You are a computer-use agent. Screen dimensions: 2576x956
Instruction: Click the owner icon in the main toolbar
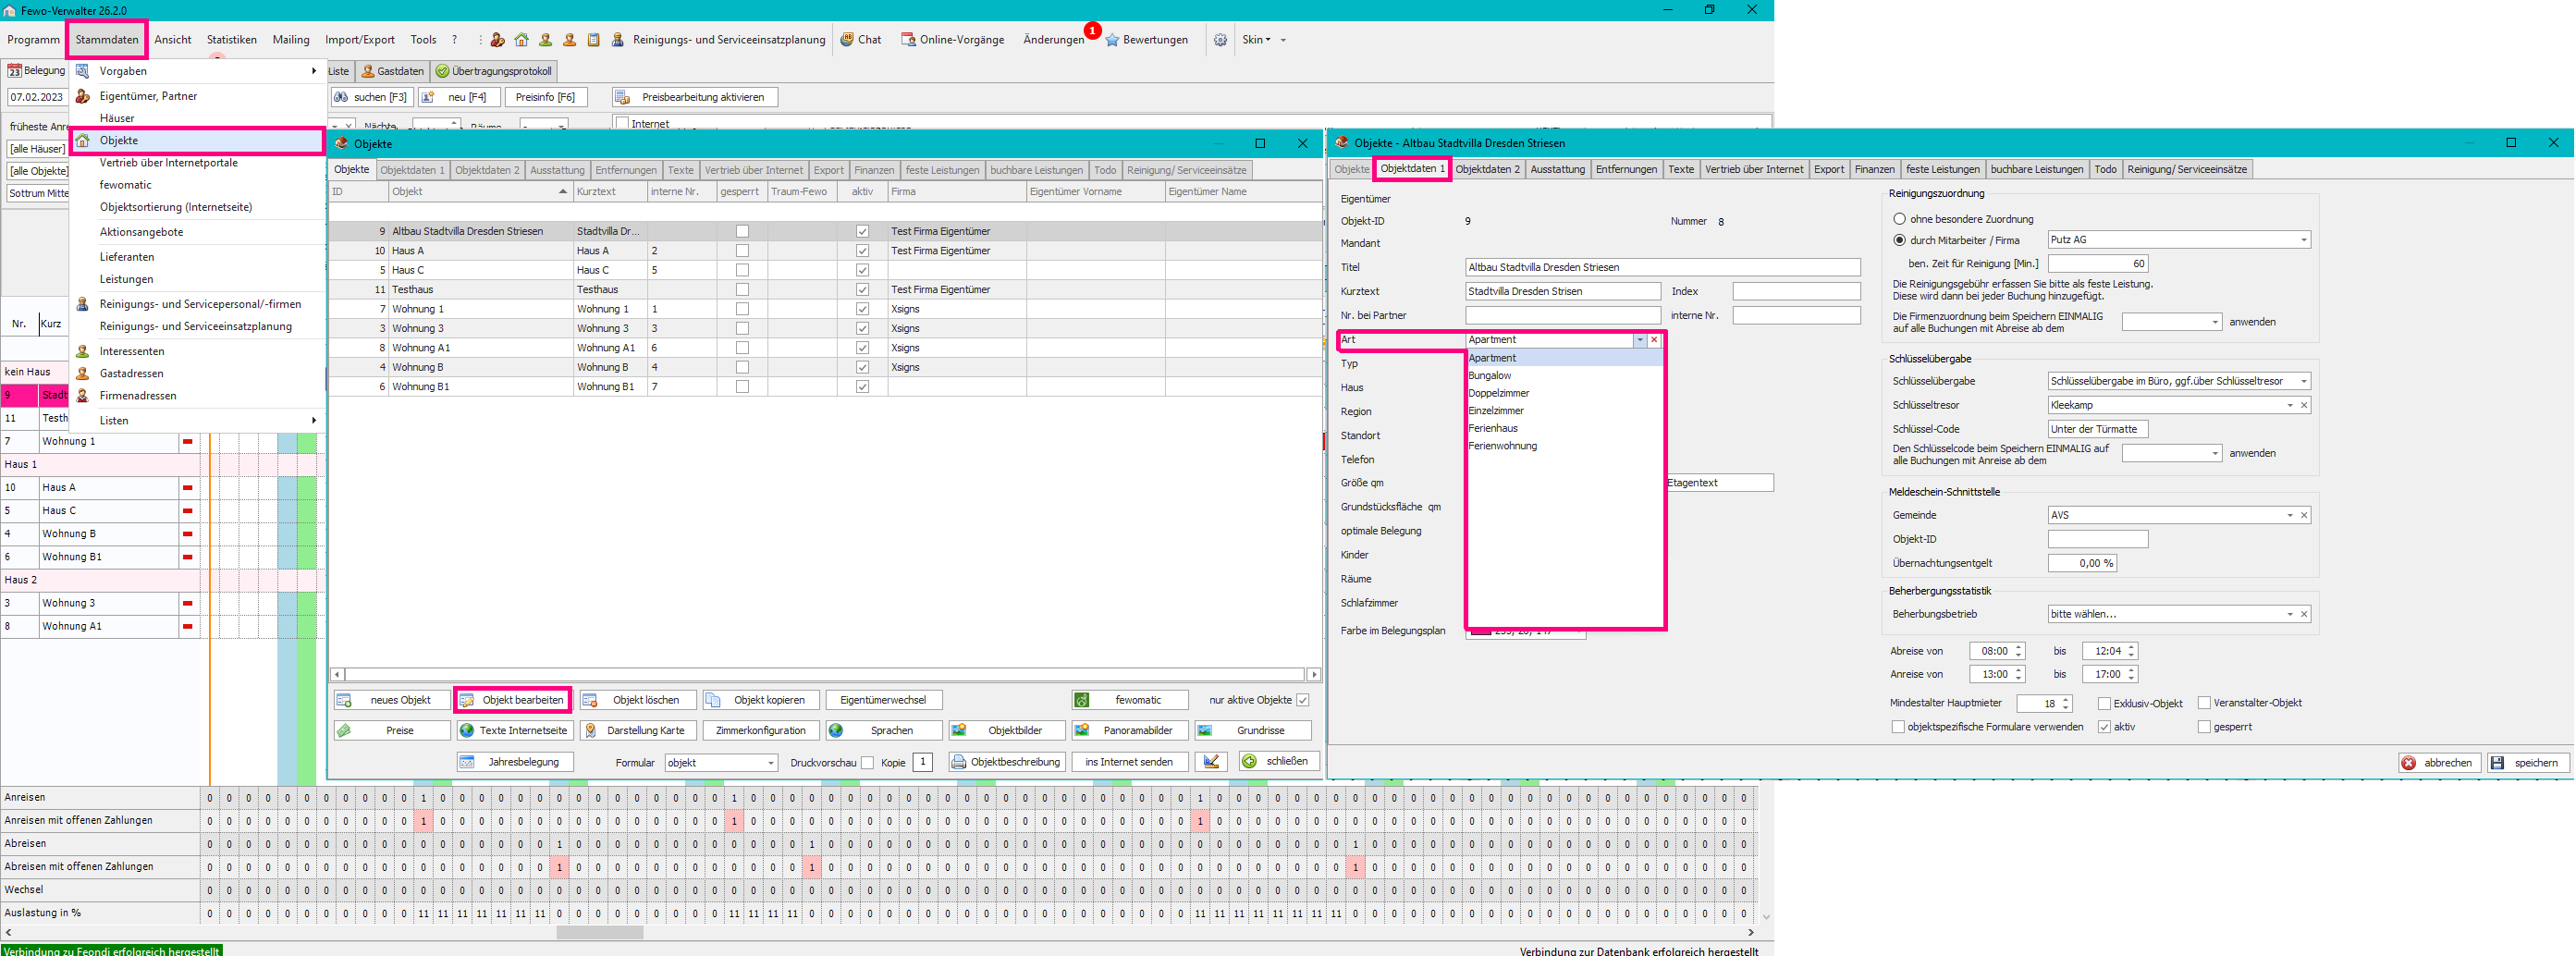497,40
